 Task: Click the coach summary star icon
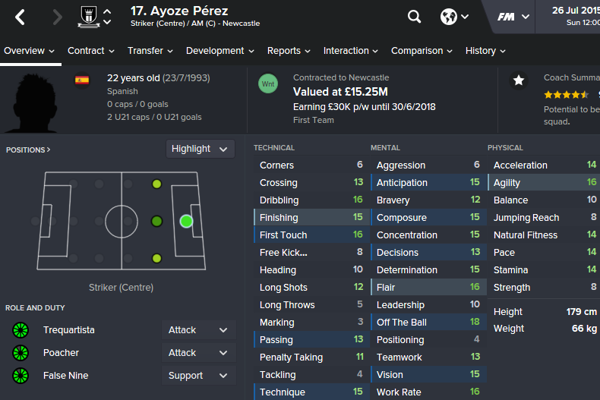pyautogui.click(x=519, y=80)
